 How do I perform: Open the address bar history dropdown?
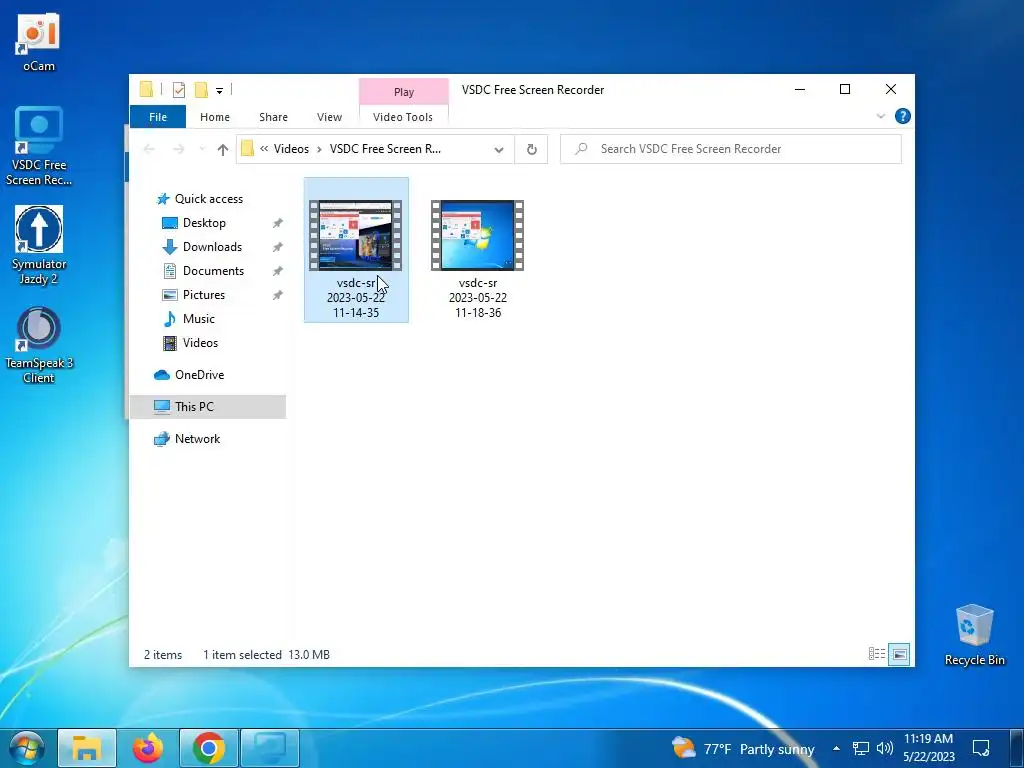pyautogui.click(x=499, y=150)
